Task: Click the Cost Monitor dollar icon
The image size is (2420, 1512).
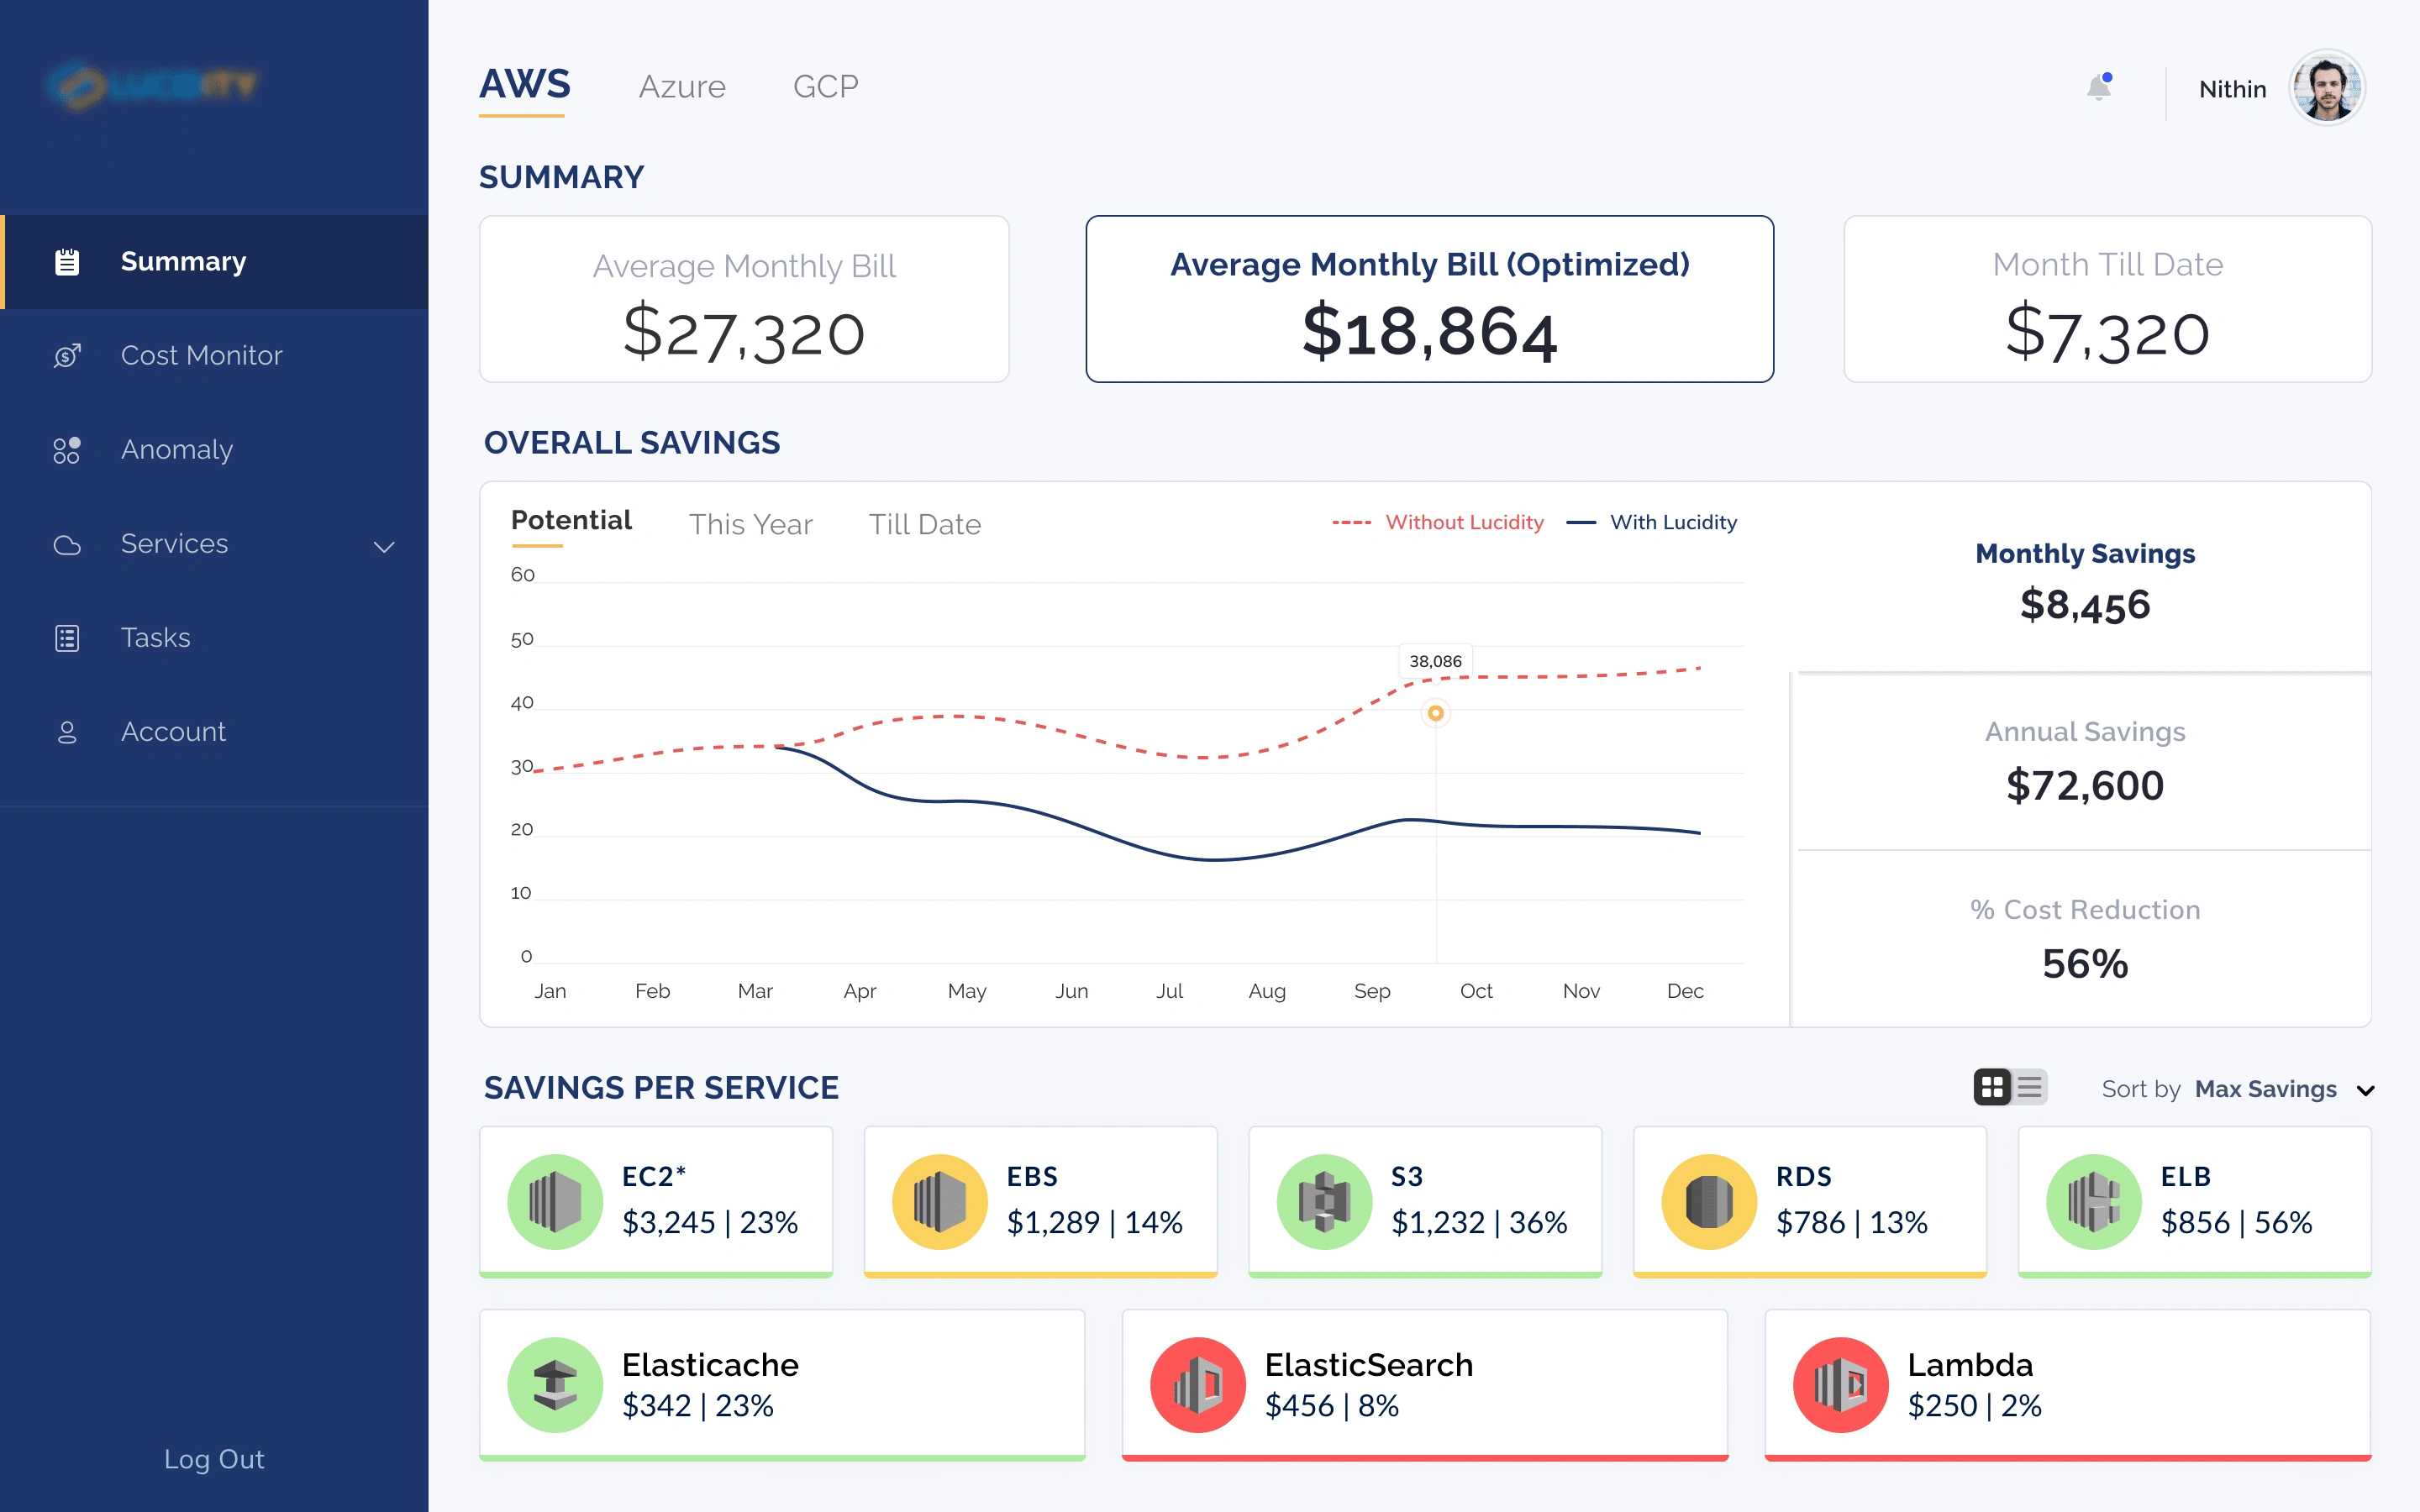Action: pyautogui.click(x=67, y=355)
